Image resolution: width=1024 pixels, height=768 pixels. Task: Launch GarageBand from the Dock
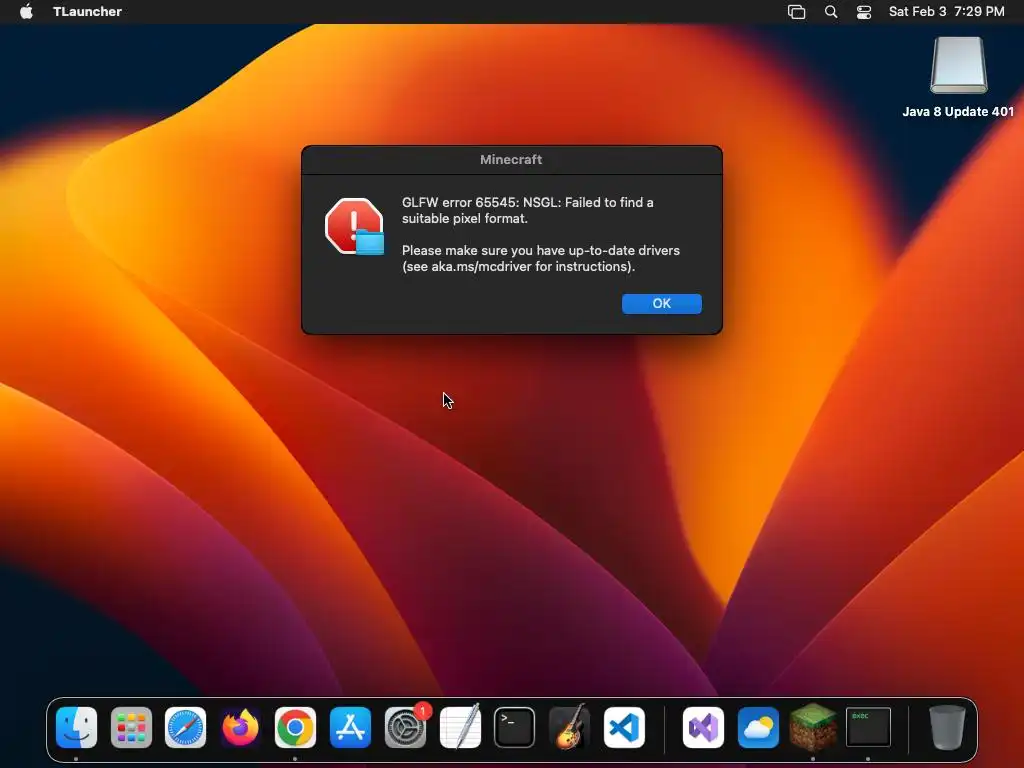pyautogui.click(x=569, y=728)
